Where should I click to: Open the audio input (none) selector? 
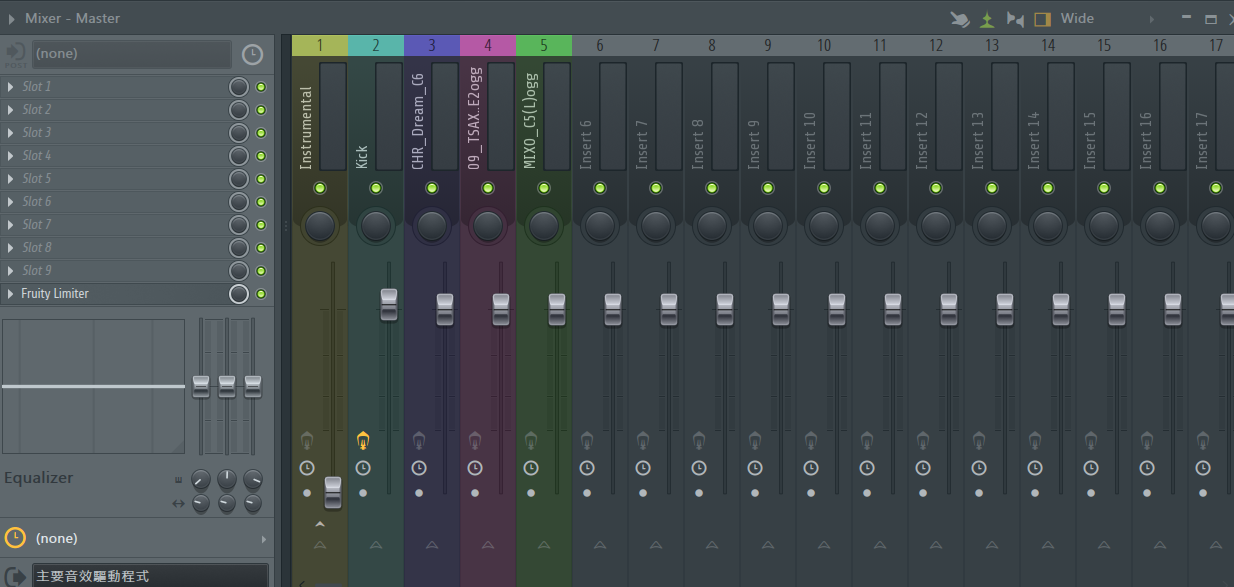(132, 54)
